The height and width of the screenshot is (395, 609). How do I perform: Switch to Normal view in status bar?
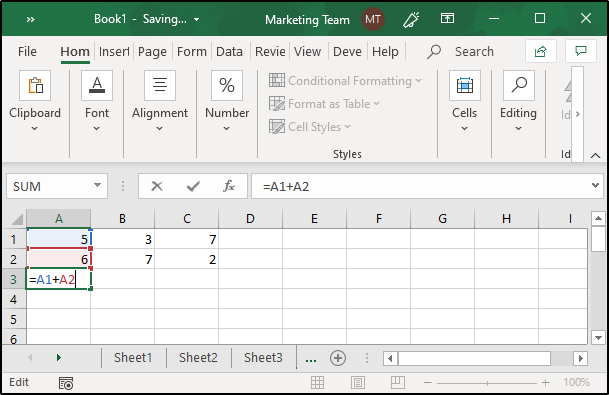pos(317,383)
